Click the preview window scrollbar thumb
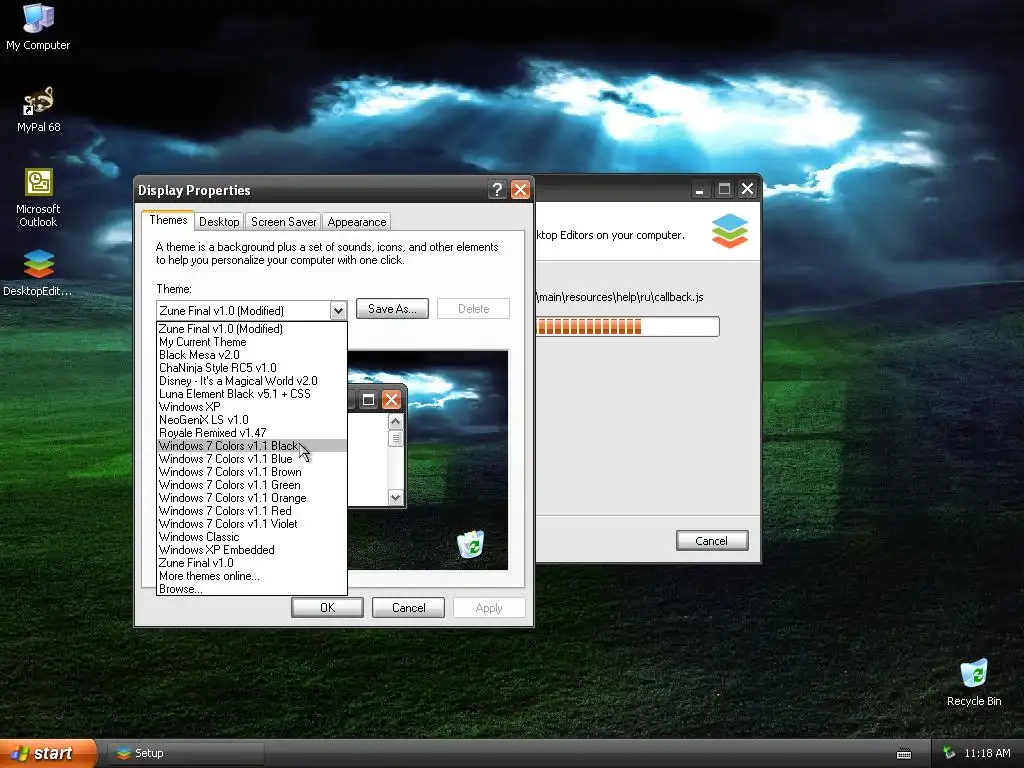 [395, 438]
